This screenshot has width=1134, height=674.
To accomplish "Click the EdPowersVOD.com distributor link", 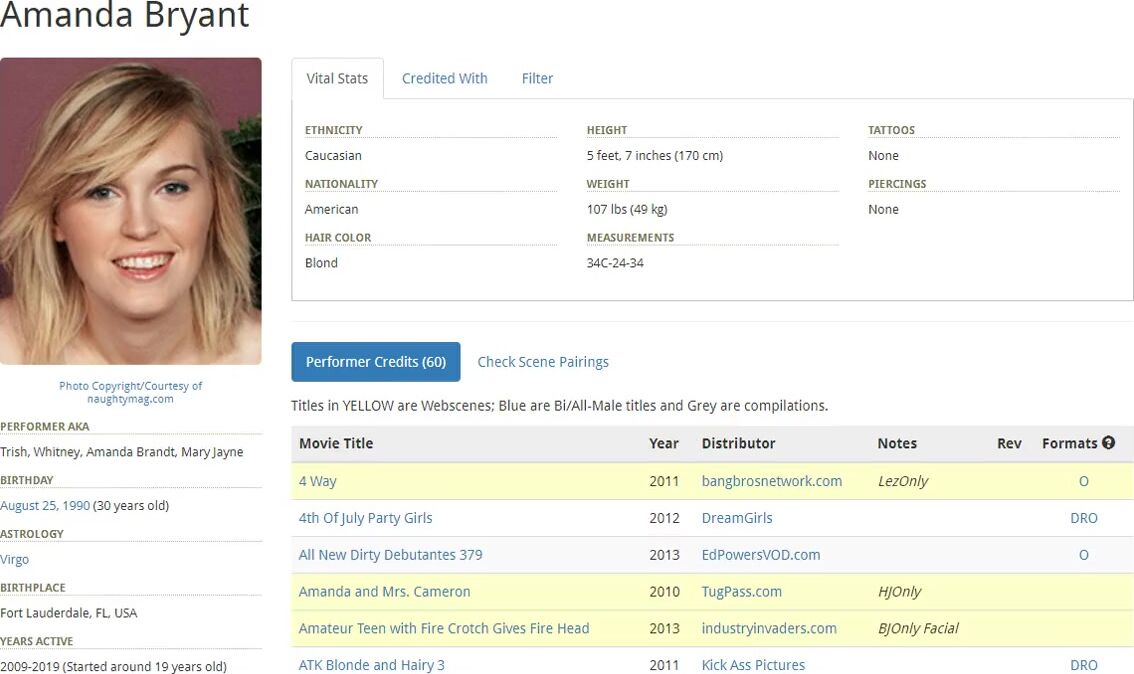I will [760, 555].
